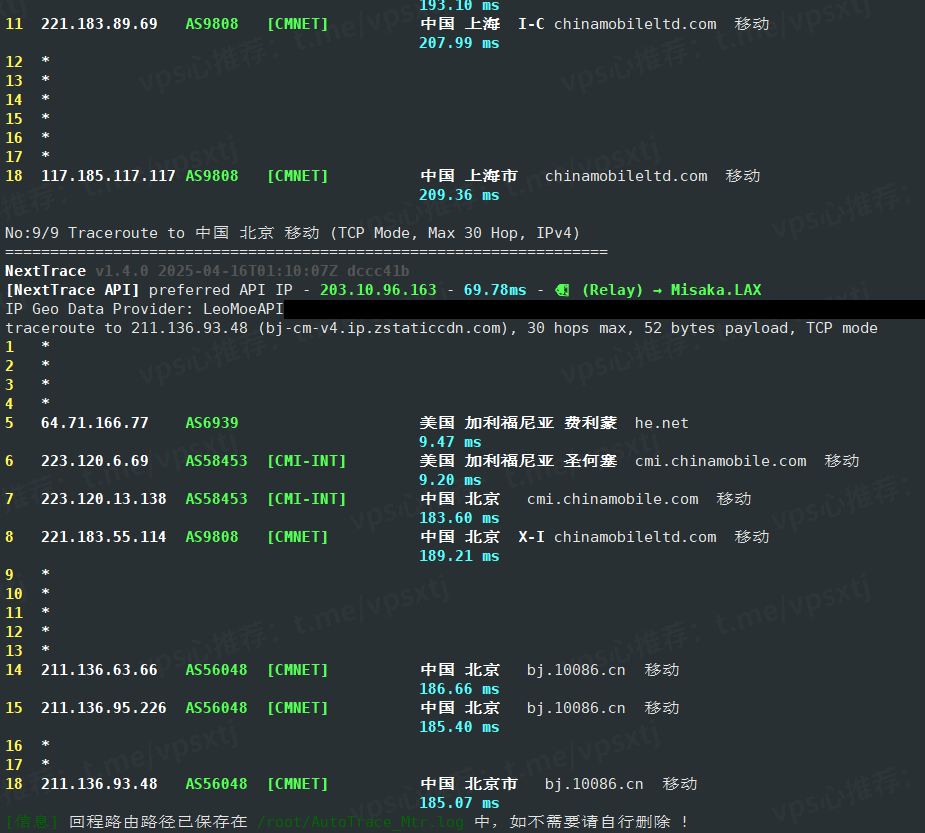Click [CMI-INT] on the 223.120.13.138 row
The image size is (925, 833).
click(x=306, y=499)
